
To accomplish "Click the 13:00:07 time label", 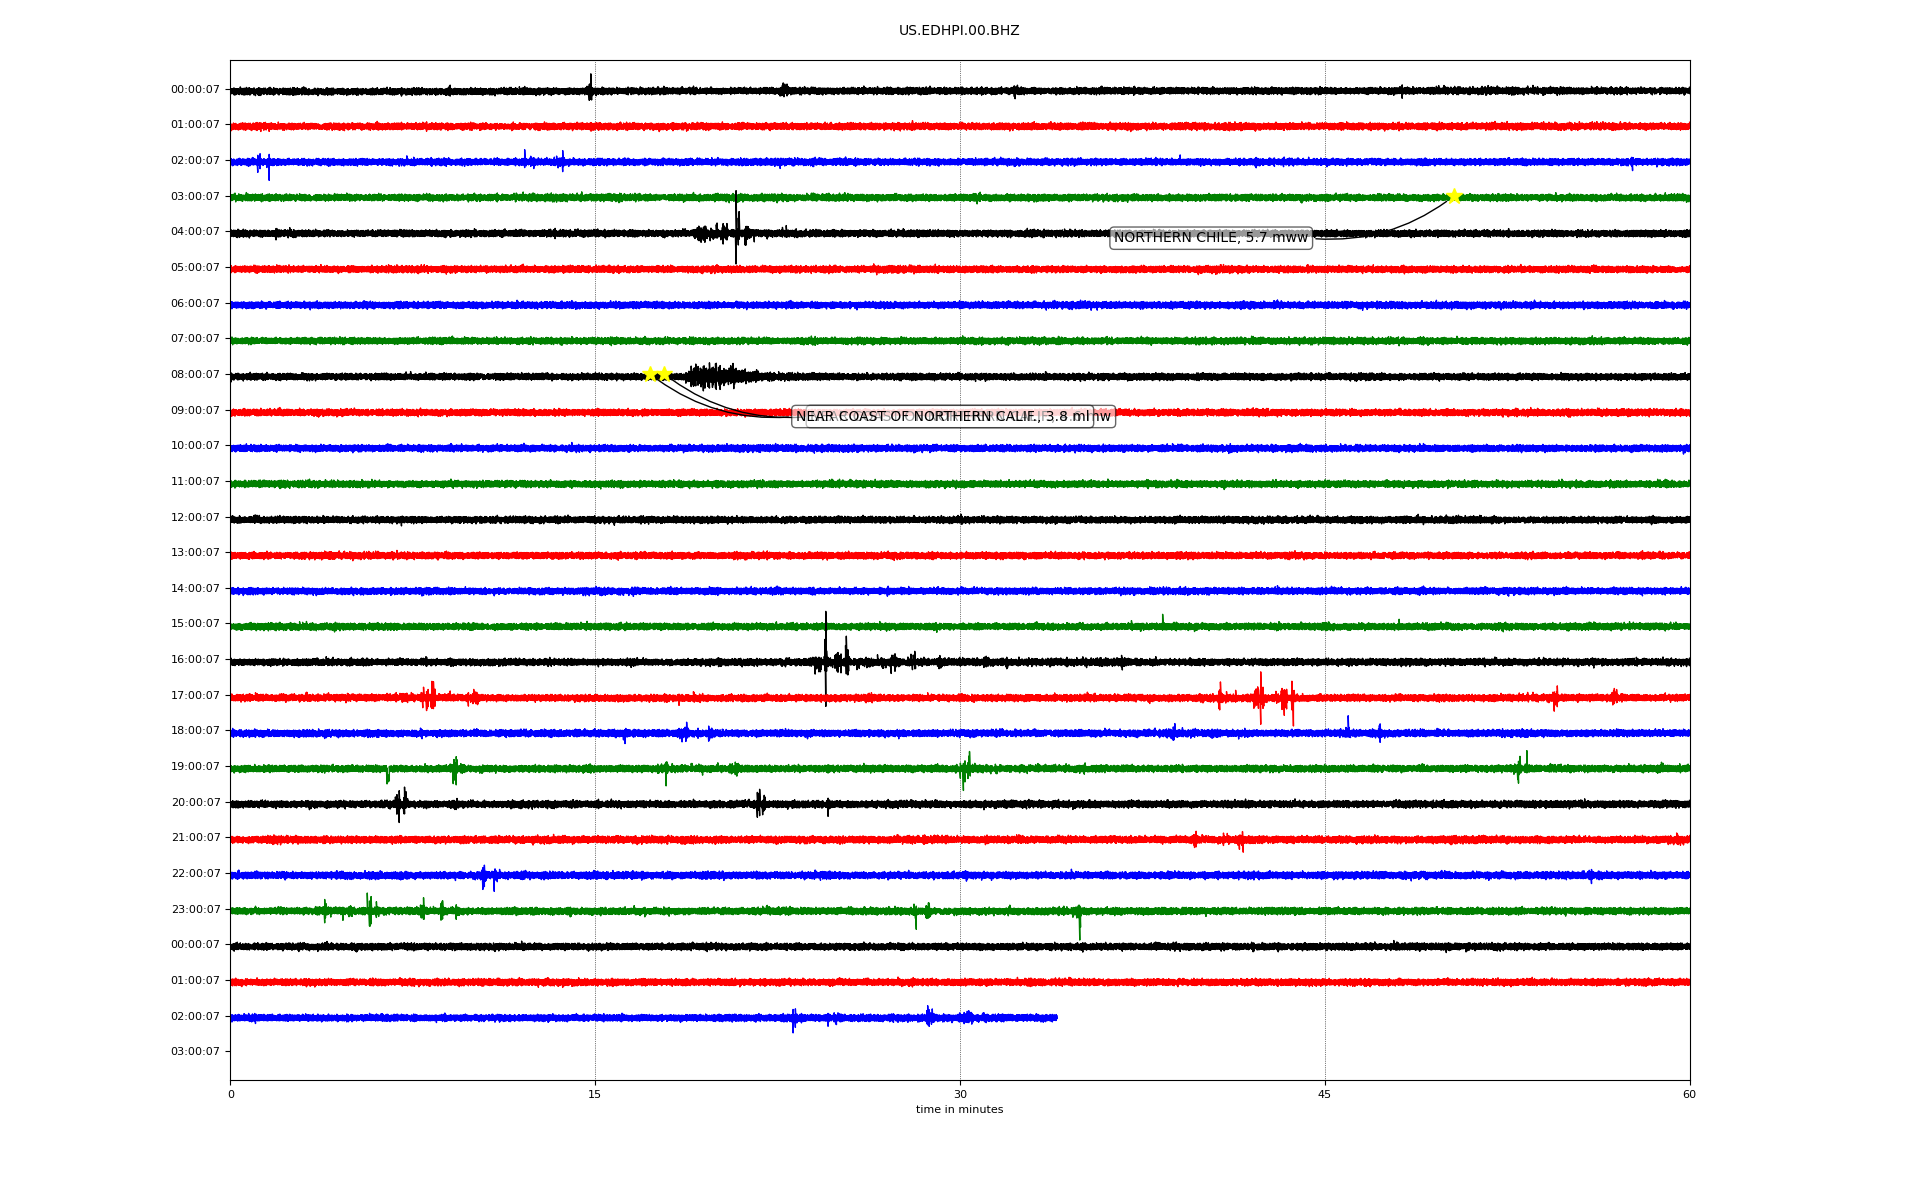I will pyautogui.click(x=195, y=553).
